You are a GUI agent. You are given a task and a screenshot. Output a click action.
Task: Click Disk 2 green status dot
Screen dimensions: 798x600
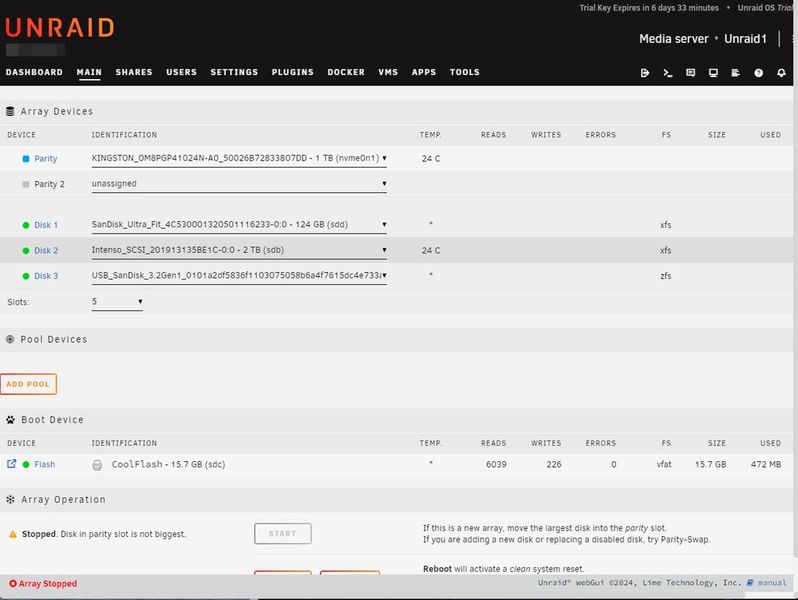(x=26, y=250)
